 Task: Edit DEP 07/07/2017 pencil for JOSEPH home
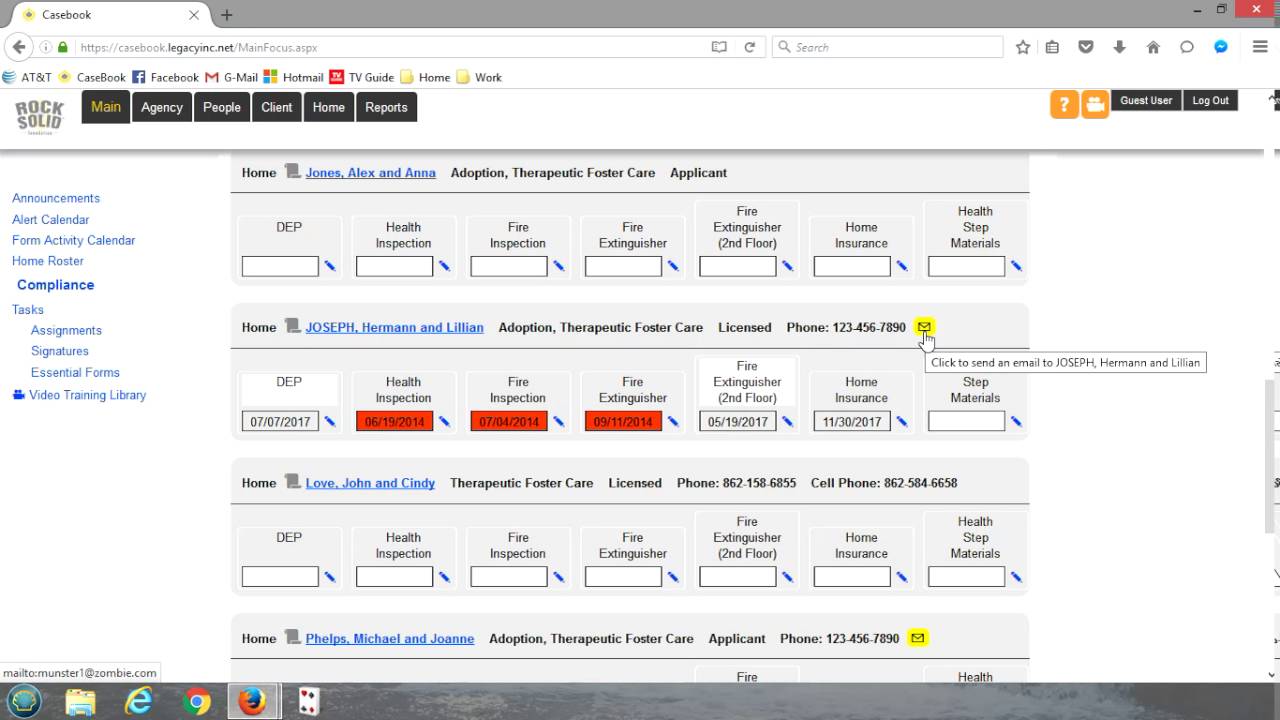[330, 422]
